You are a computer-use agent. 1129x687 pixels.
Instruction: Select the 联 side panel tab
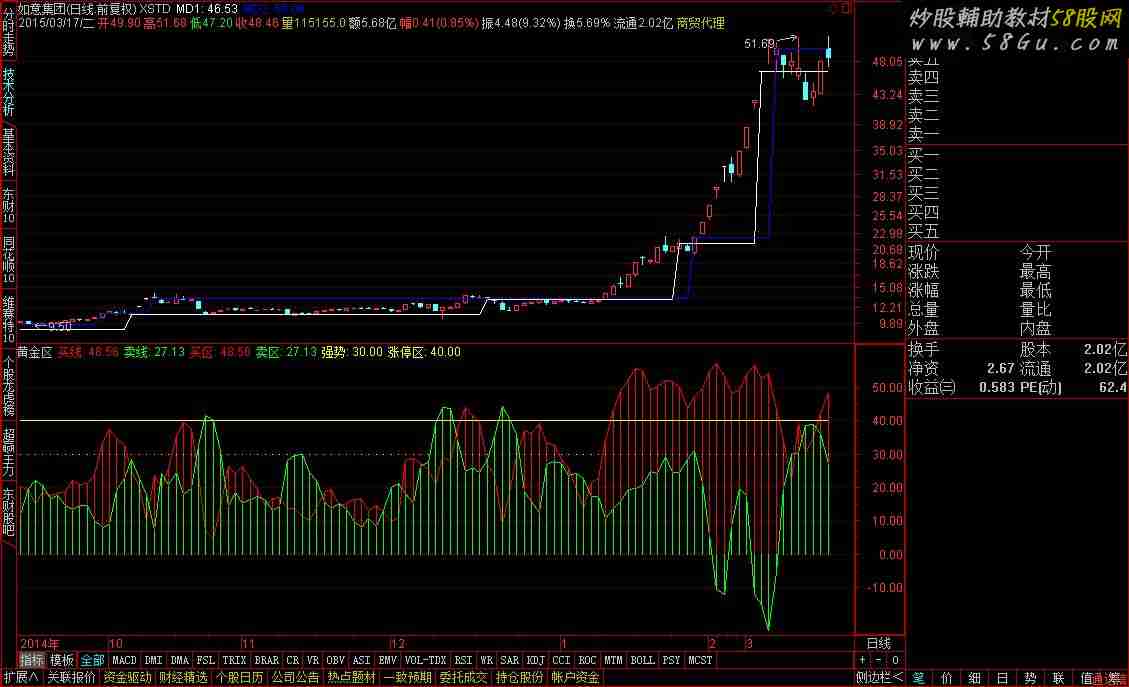[x=1059, y=678]
